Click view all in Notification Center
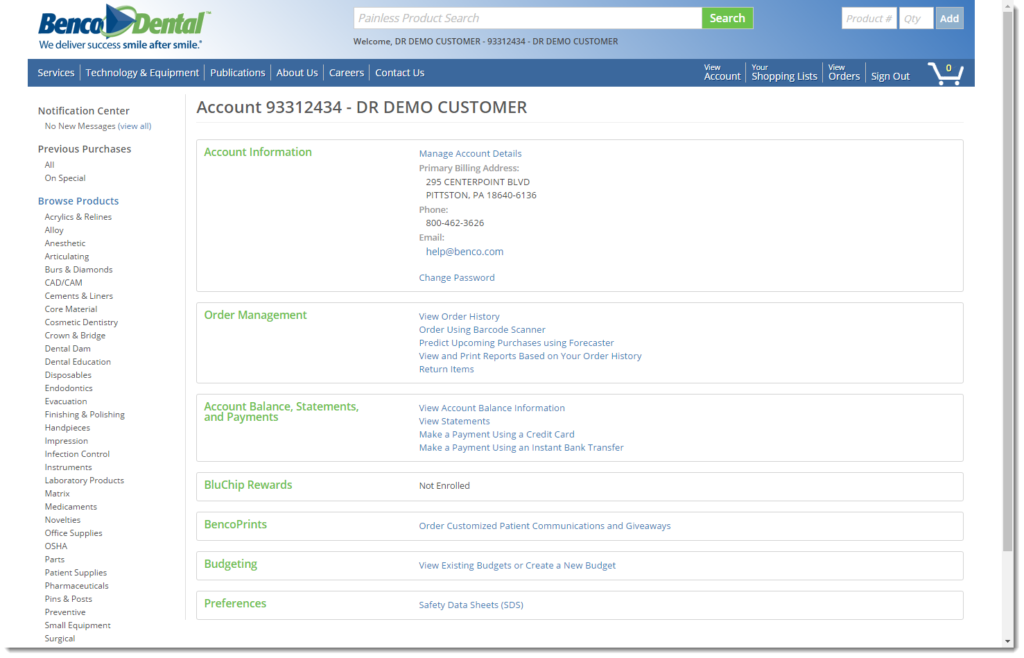This screenshot has height=658, width=1024. click(135, 125)
